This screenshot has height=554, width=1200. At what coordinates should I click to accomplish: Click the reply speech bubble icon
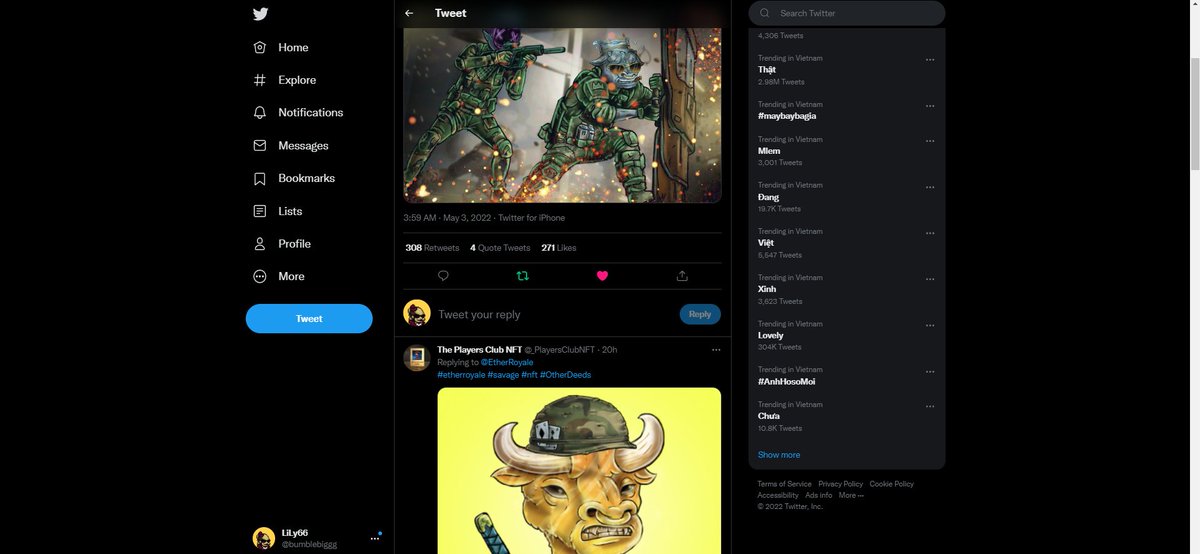point(443,275)
